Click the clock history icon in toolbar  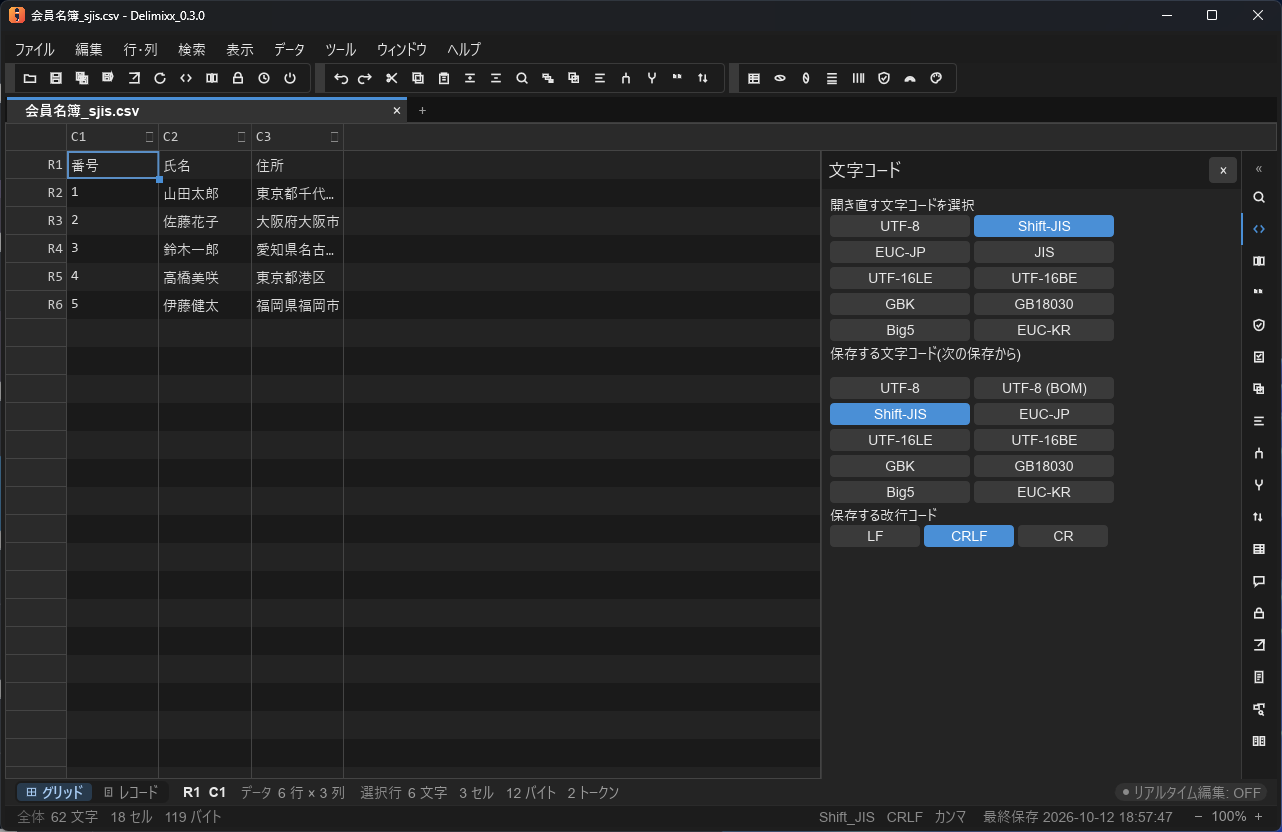[264, 78]
